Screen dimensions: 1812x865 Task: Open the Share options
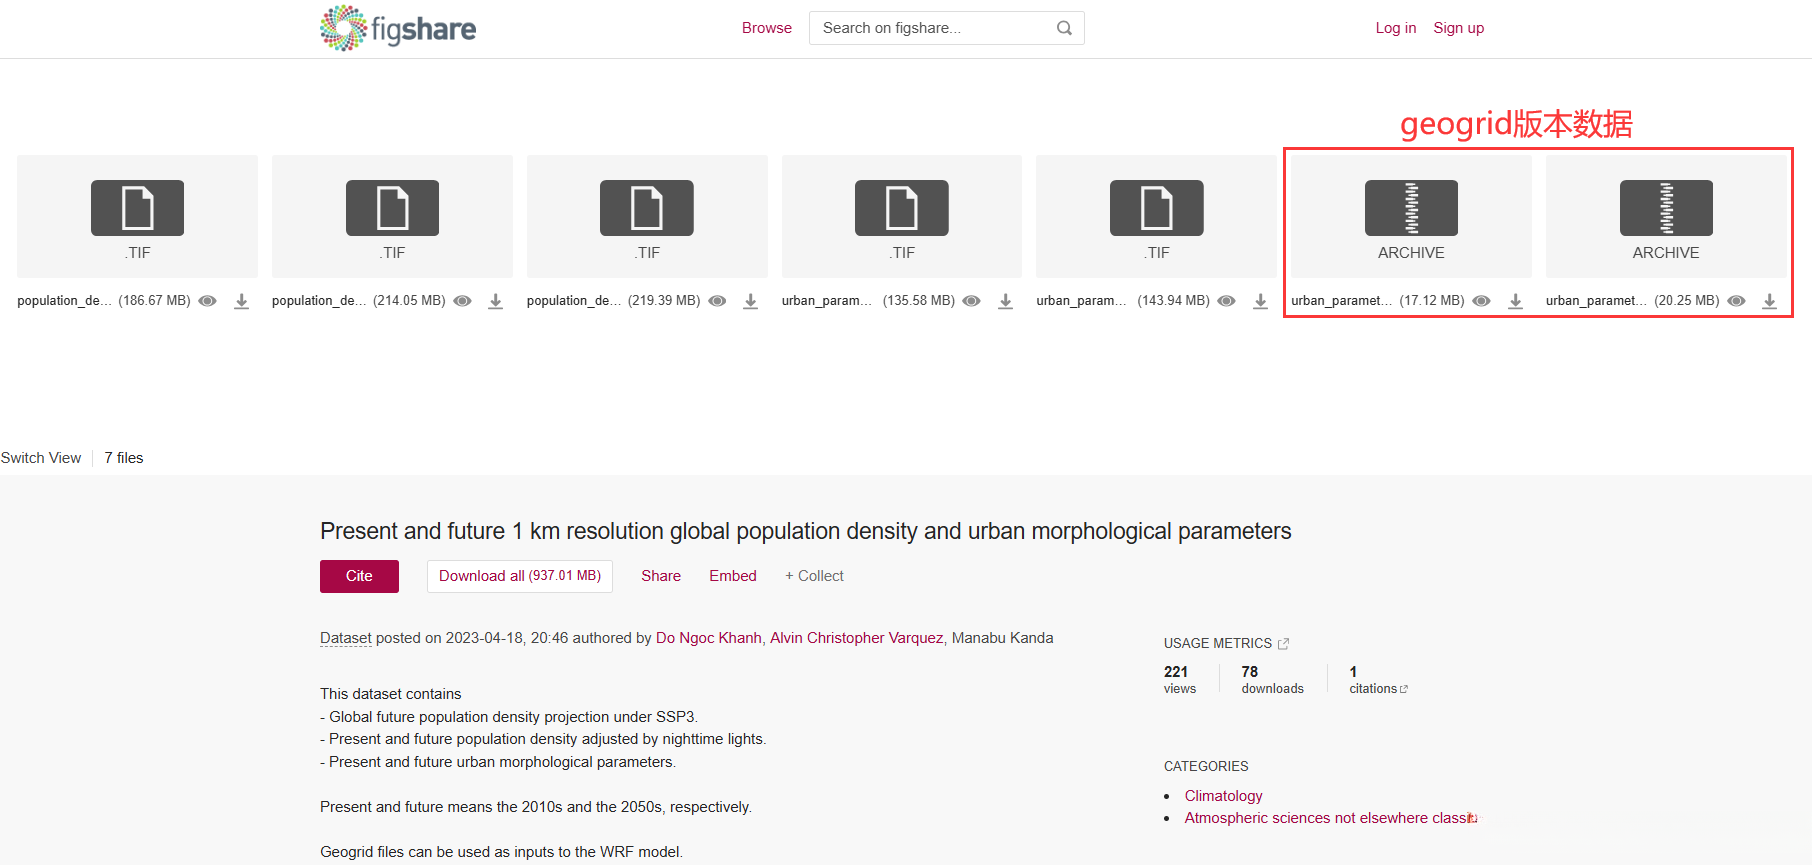pos(661,576)
